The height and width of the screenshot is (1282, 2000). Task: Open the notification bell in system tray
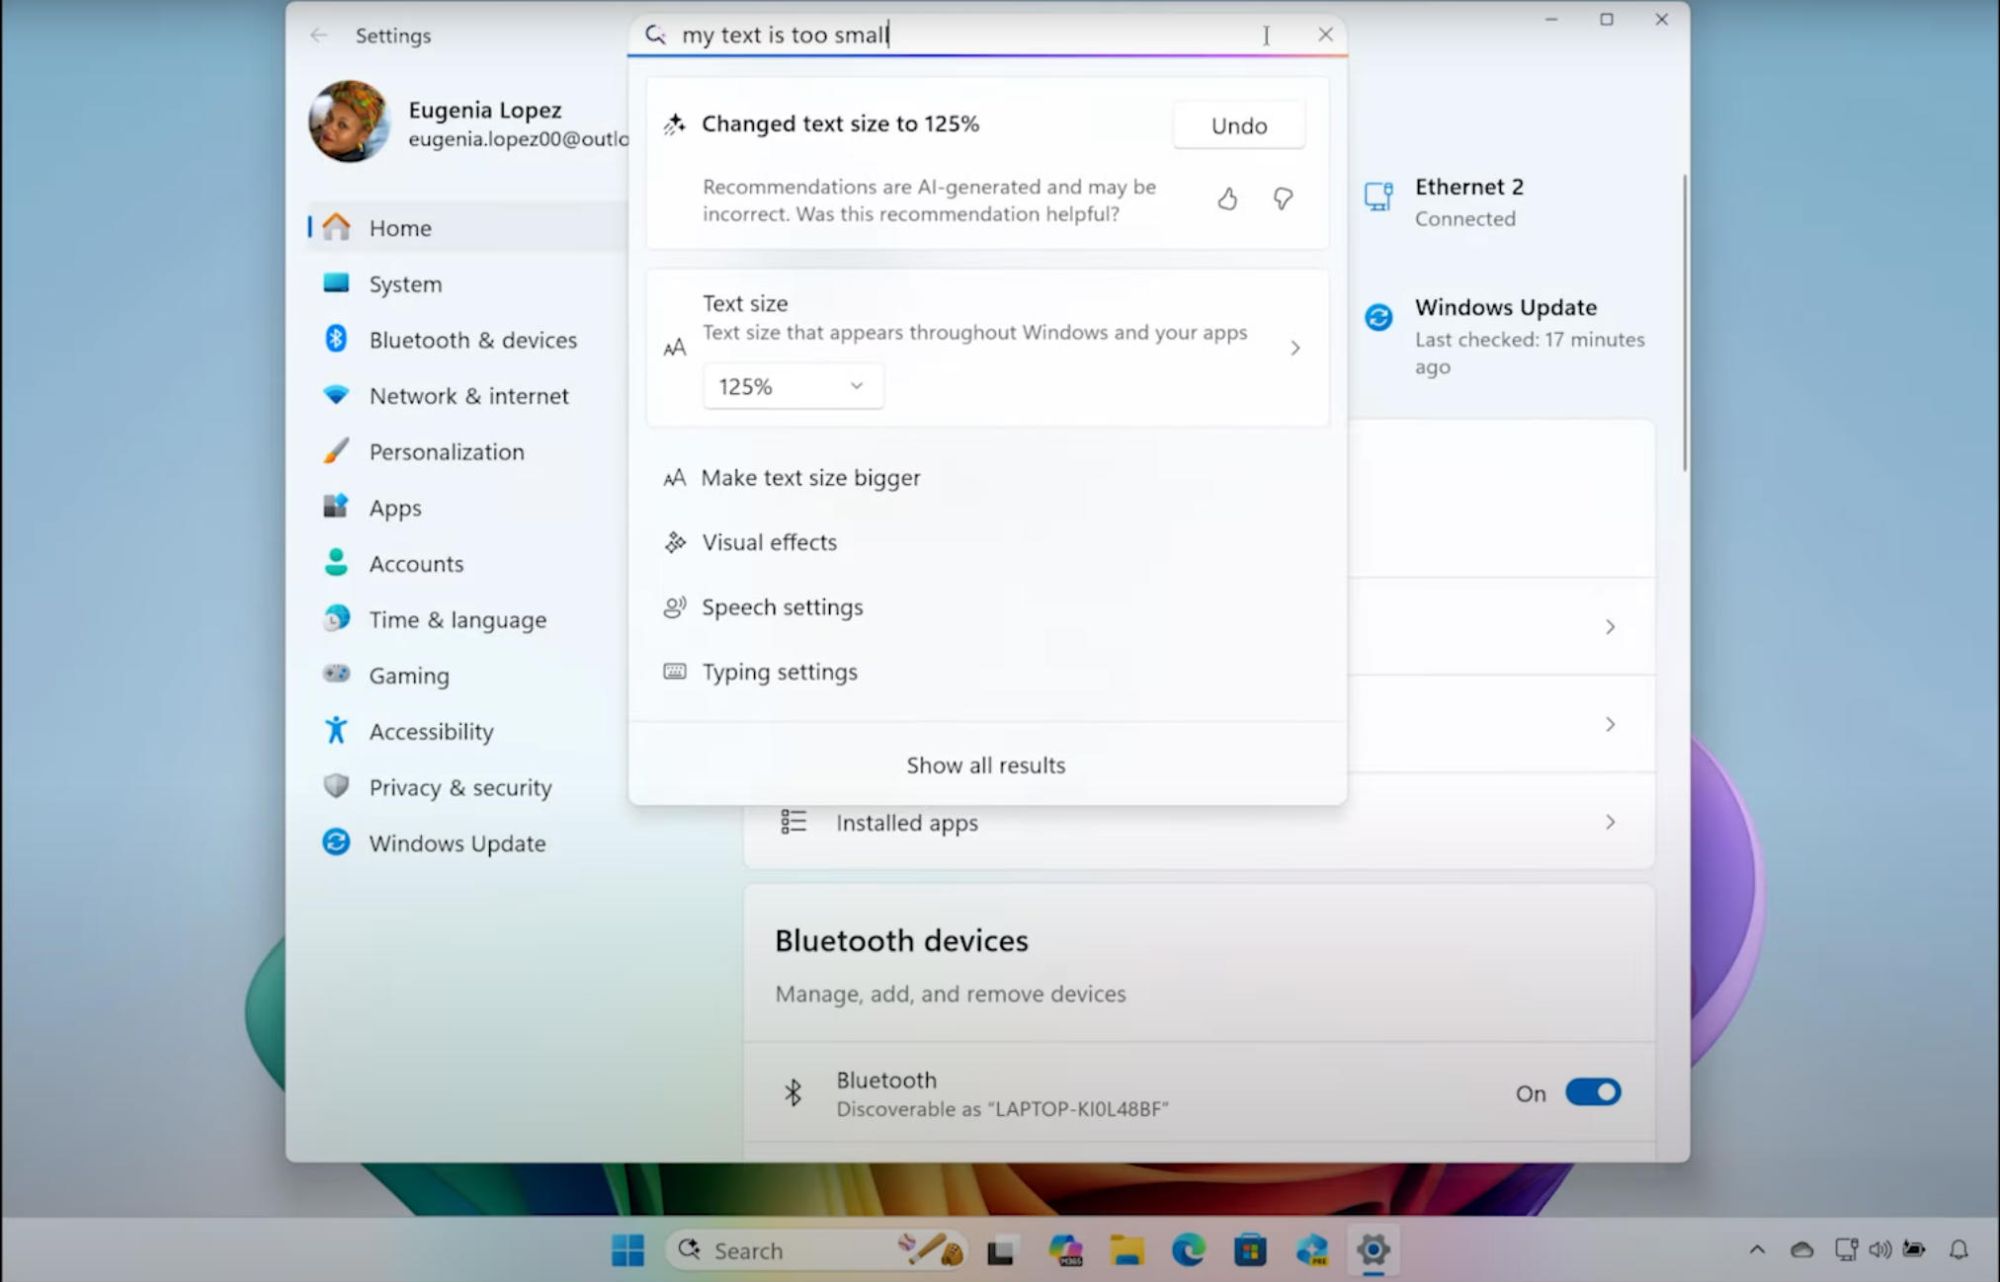[1959, 1249]
